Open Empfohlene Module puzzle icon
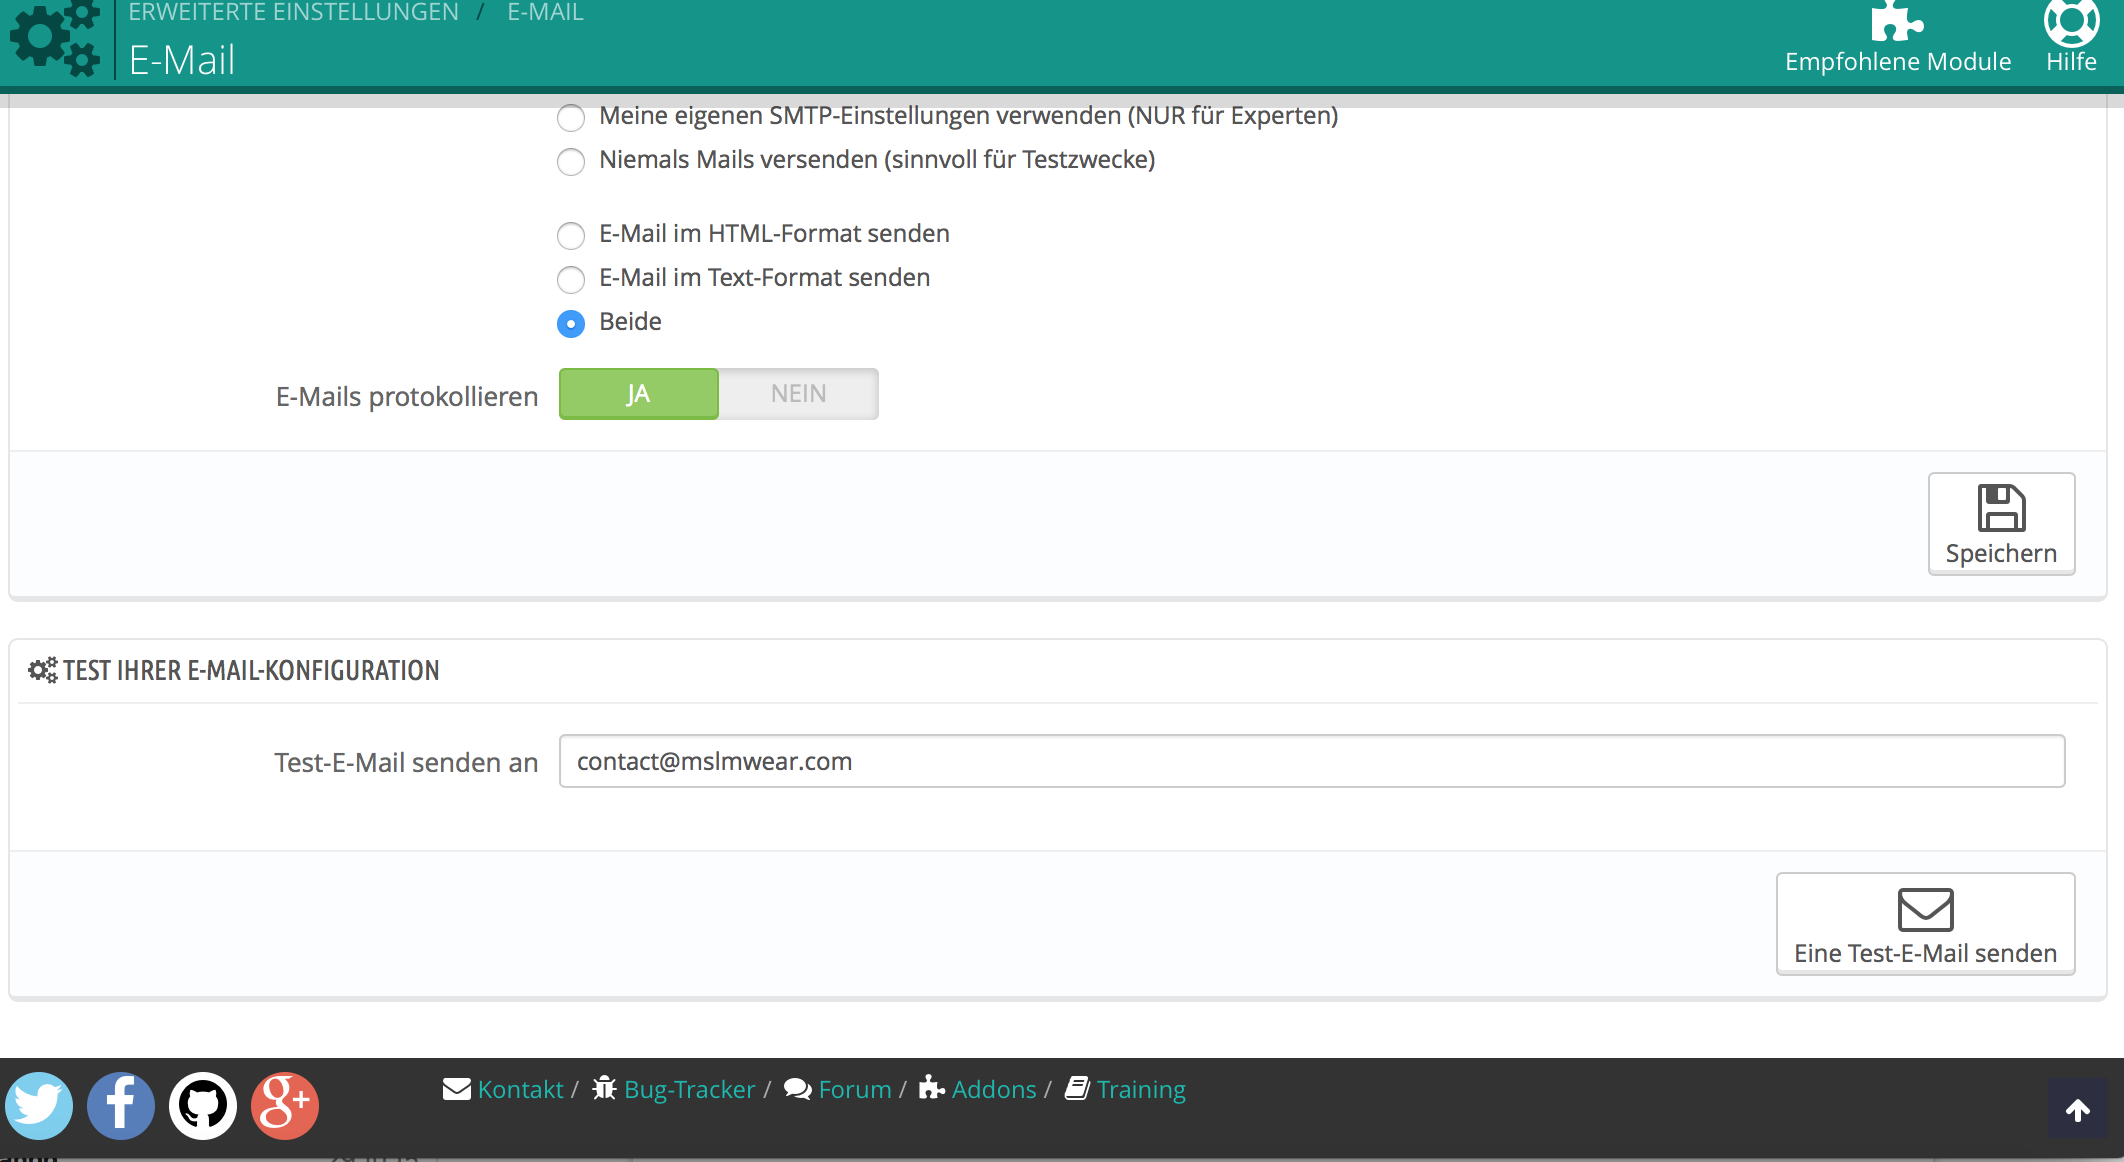The width and height of the screenshot is (2124, 1162). 1896,22
